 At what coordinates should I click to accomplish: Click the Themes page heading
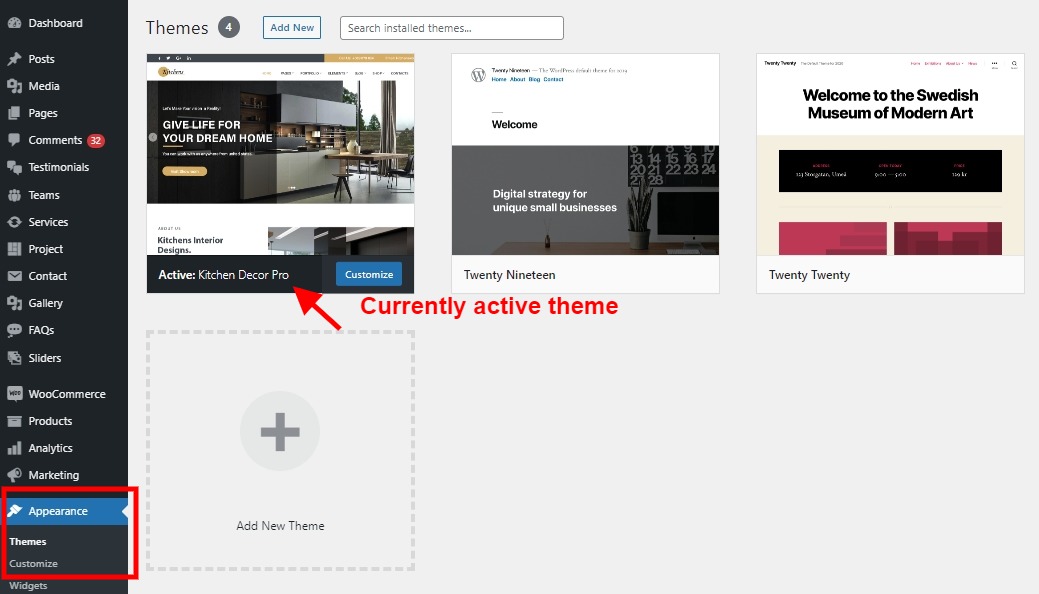[x=177, y=28]
